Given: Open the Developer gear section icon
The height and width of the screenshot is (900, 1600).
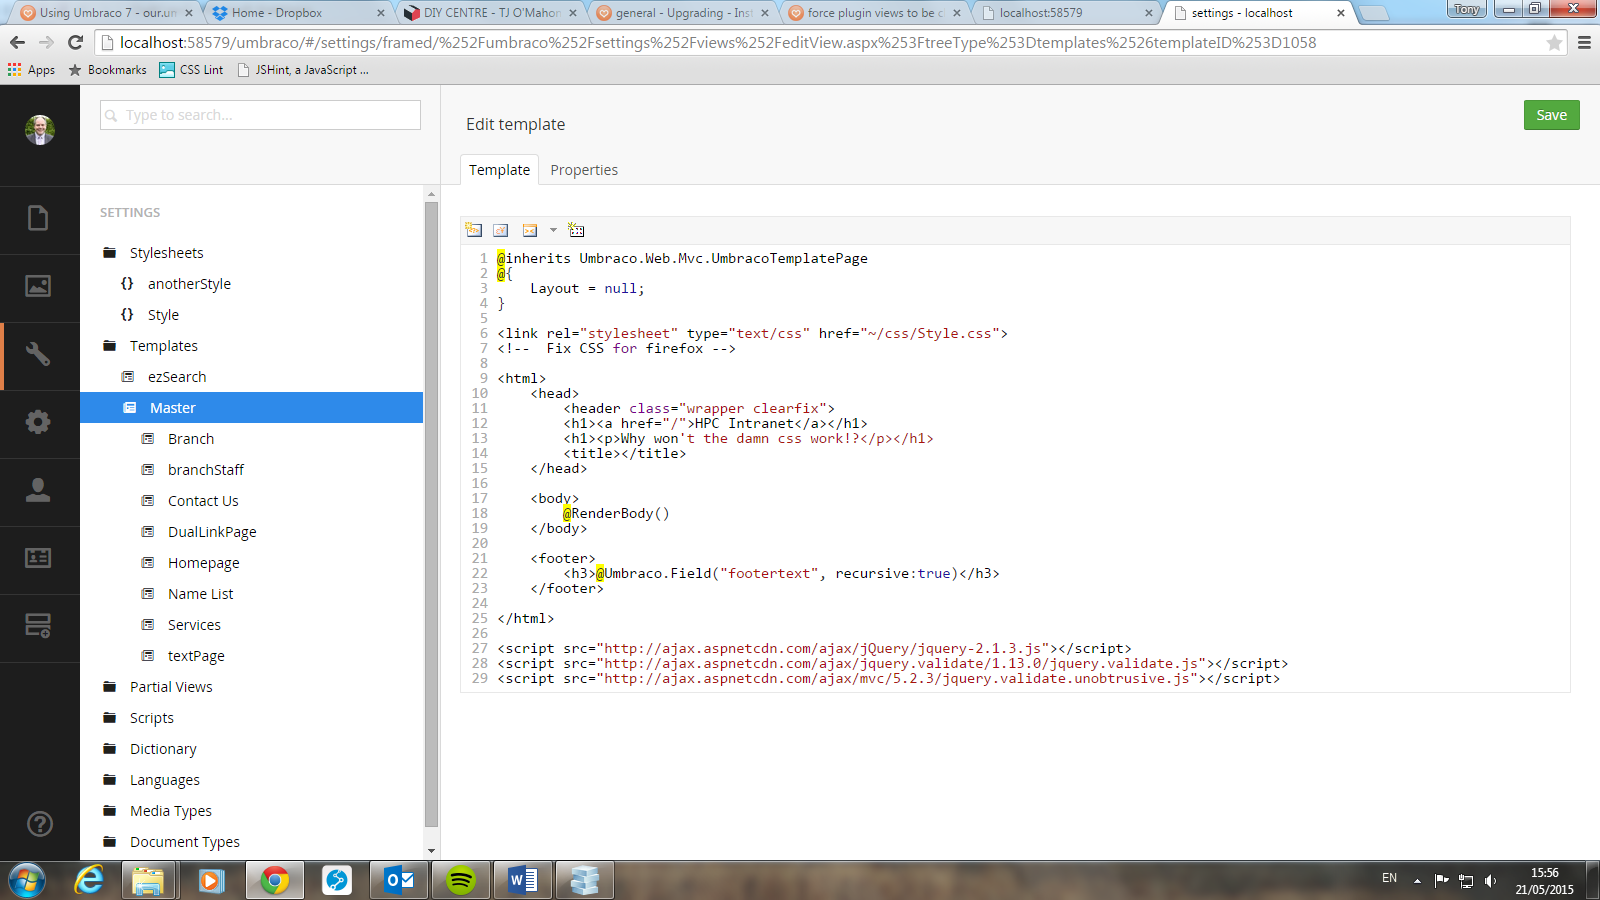Looking at the screenshot, I should click(x=38, y=422).
